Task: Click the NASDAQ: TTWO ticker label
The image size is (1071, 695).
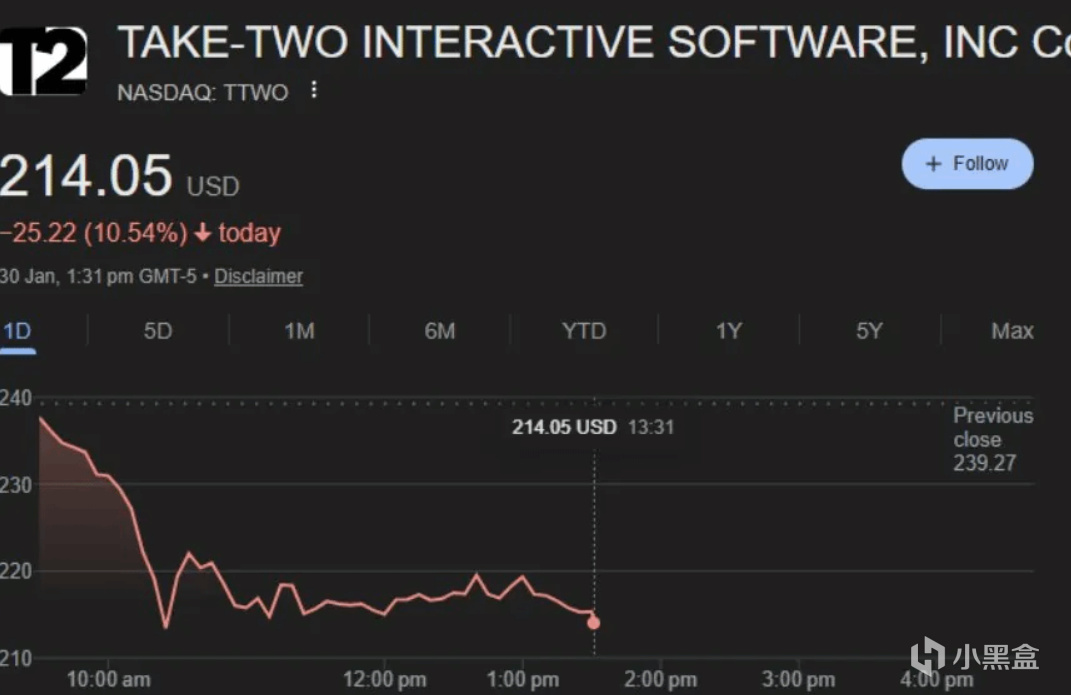Action: tap(203, 92)
